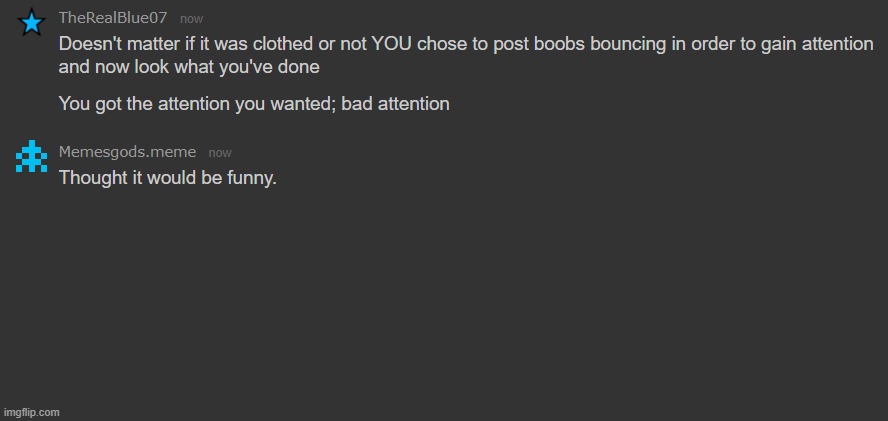Click the imgflip.com watermark
This screenshot has width=888, height=421.
tap(32, 412)
